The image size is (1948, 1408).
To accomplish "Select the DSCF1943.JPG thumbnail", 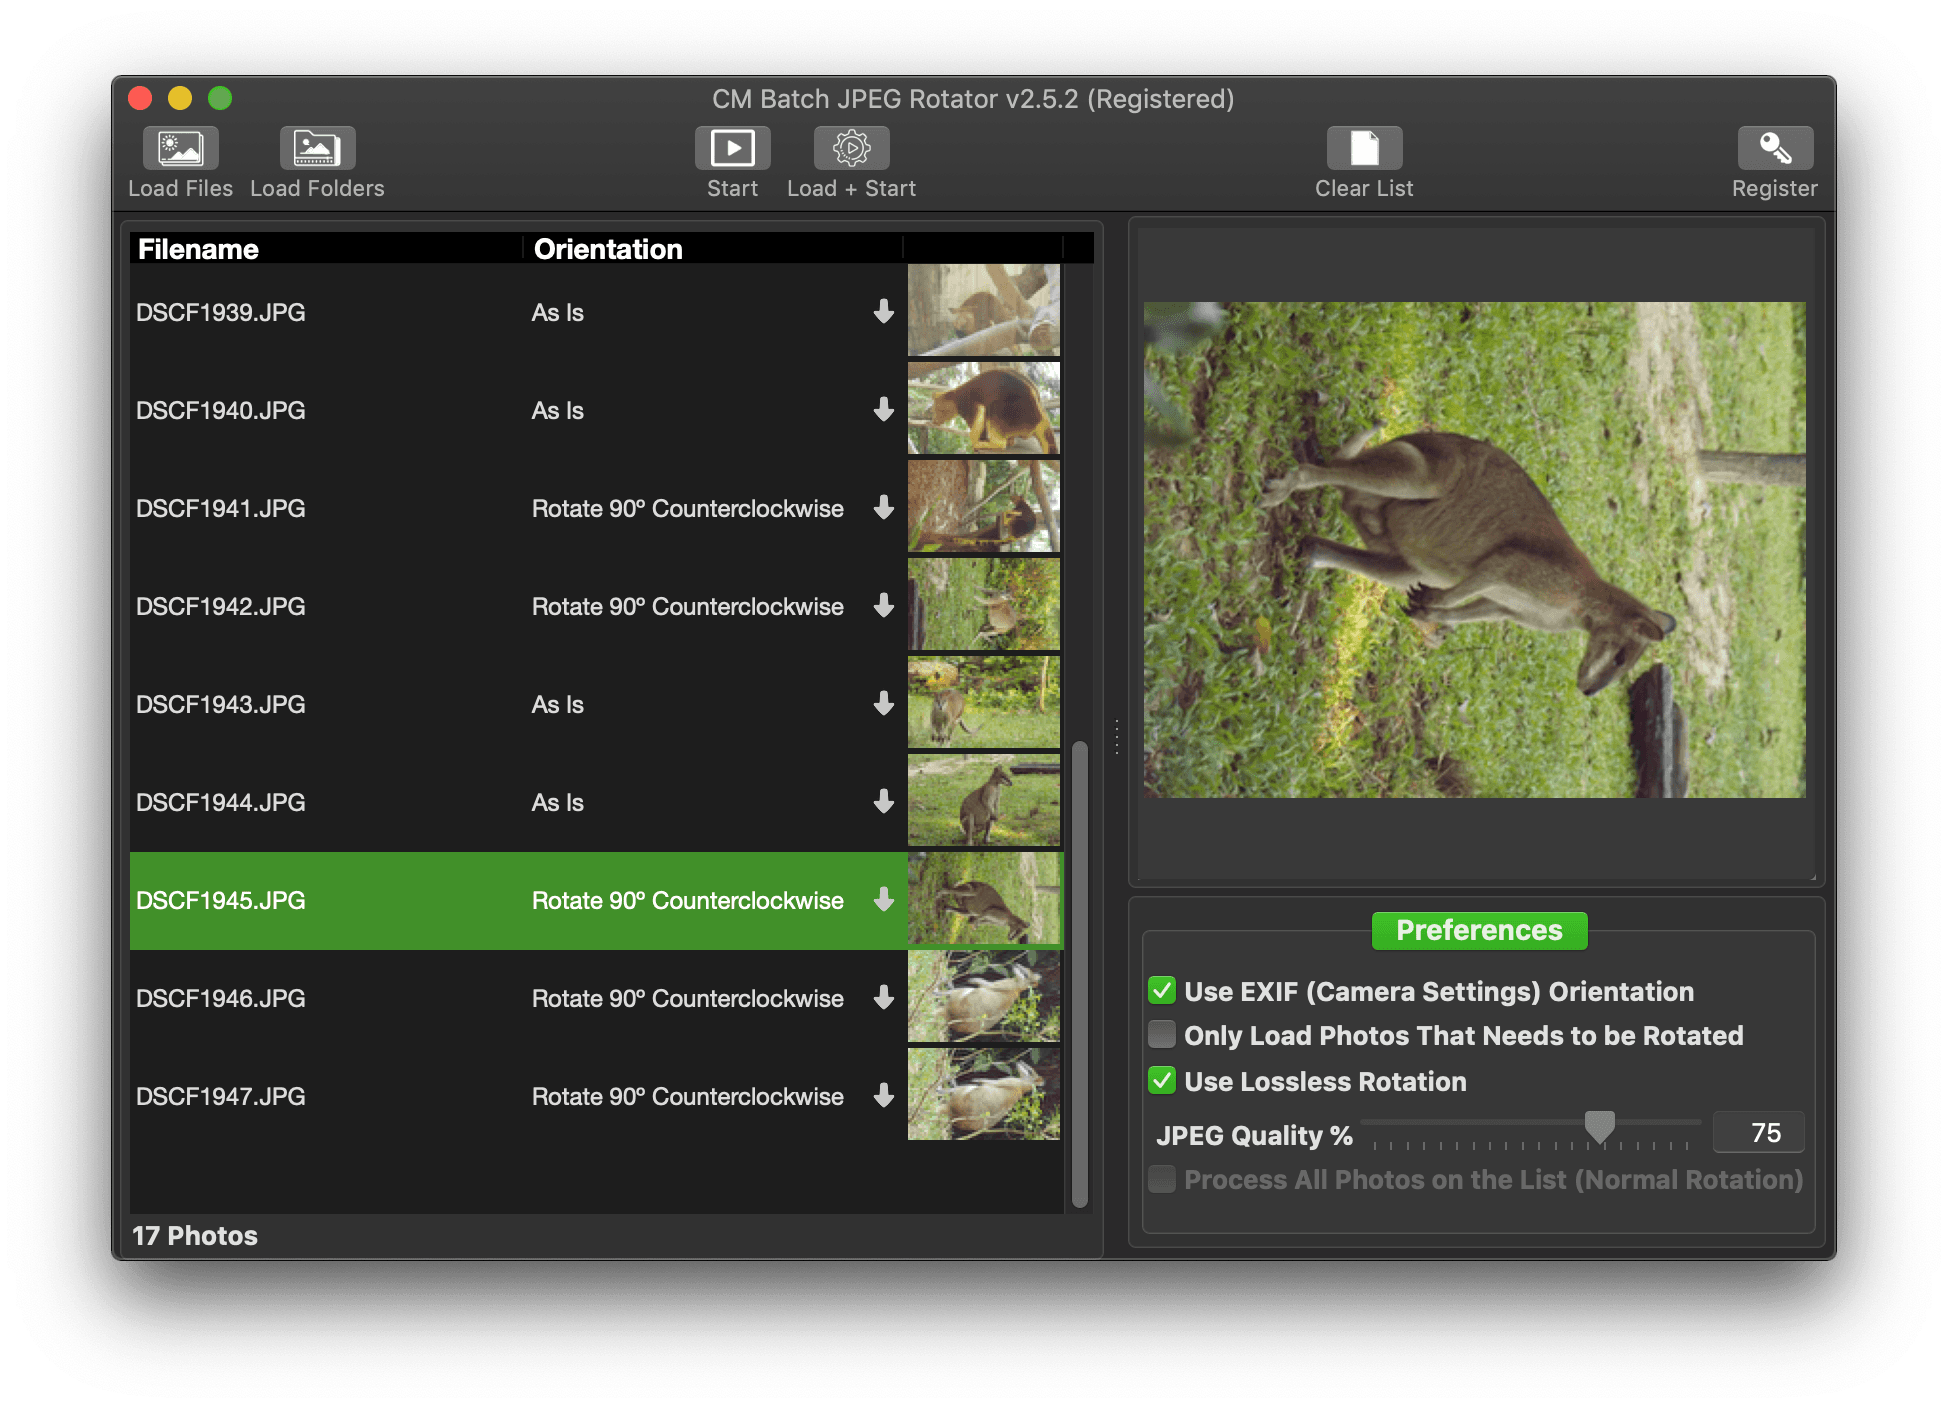I will coord(984,702).
